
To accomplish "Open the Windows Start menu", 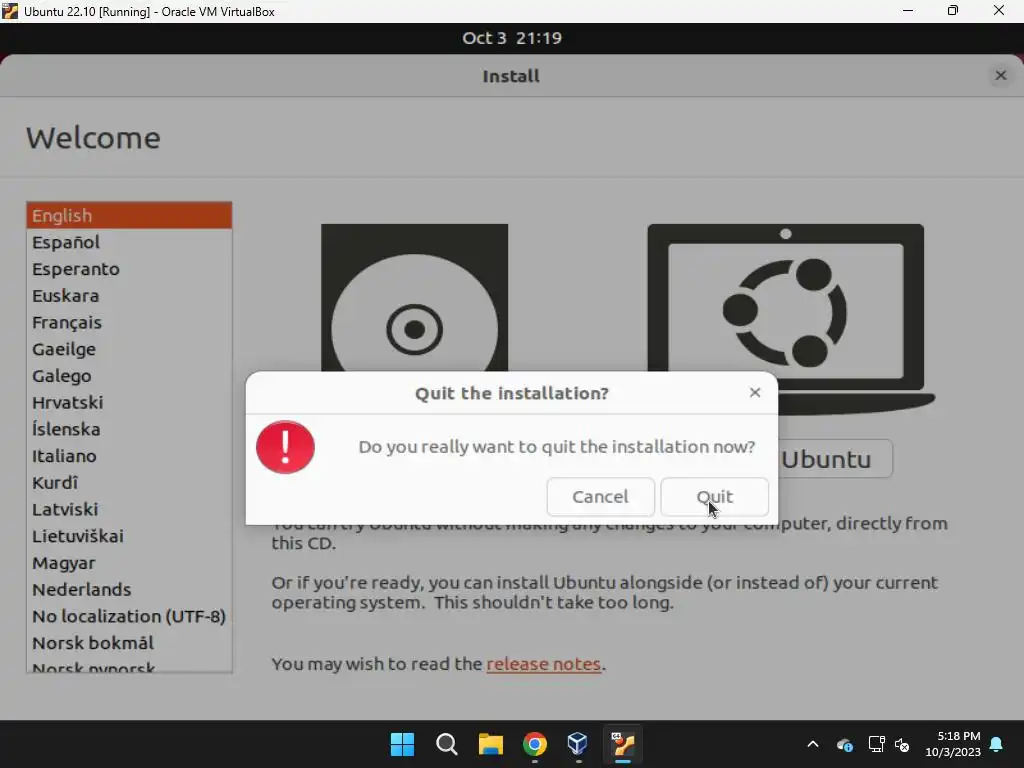I will pos(402,744).
